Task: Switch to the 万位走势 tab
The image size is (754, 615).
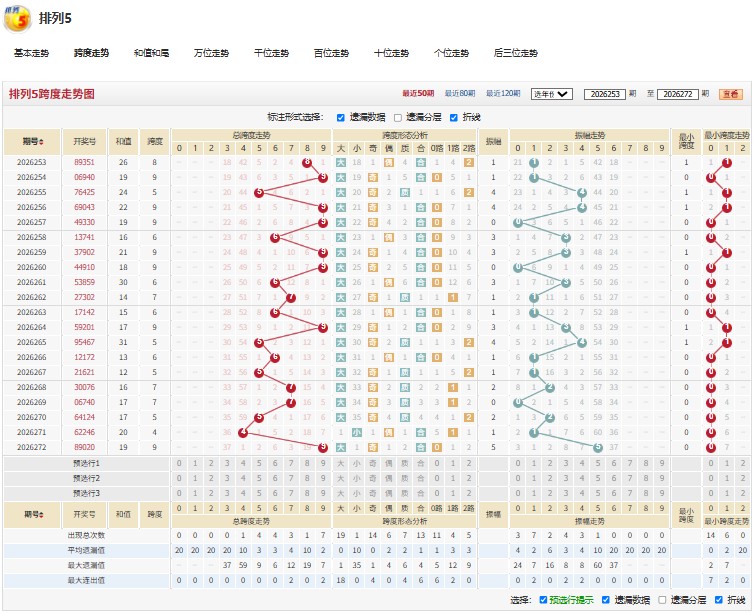Action: [212, 53]
